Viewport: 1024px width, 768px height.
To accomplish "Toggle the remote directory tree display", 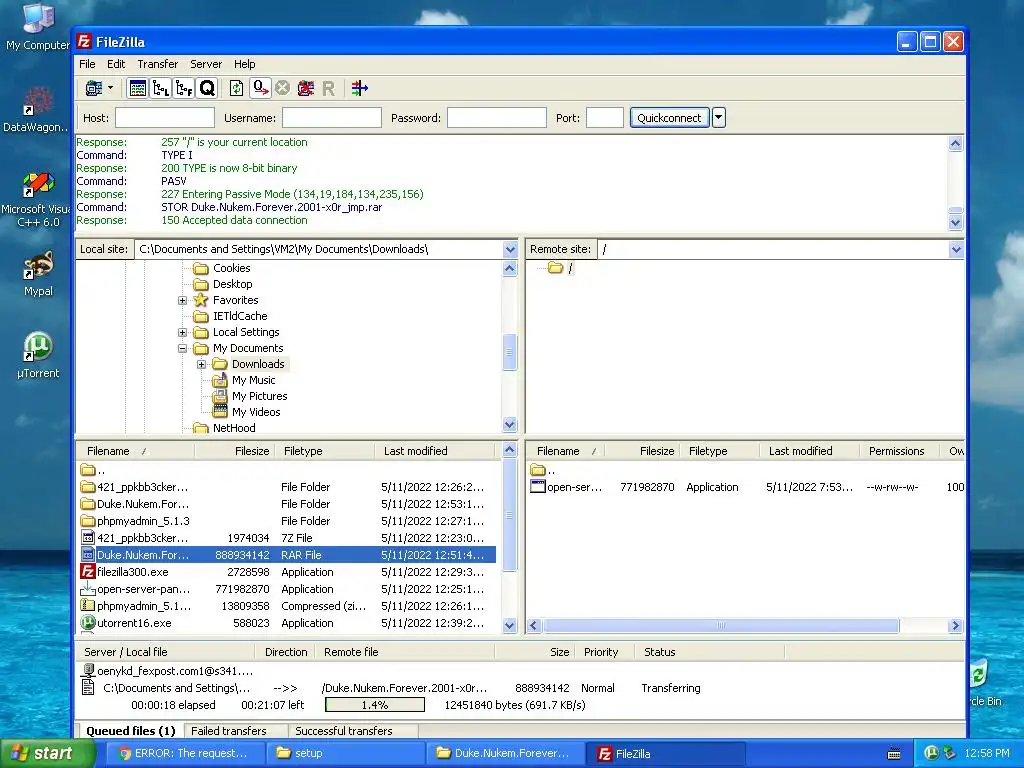I will click(x=184, y=88).
